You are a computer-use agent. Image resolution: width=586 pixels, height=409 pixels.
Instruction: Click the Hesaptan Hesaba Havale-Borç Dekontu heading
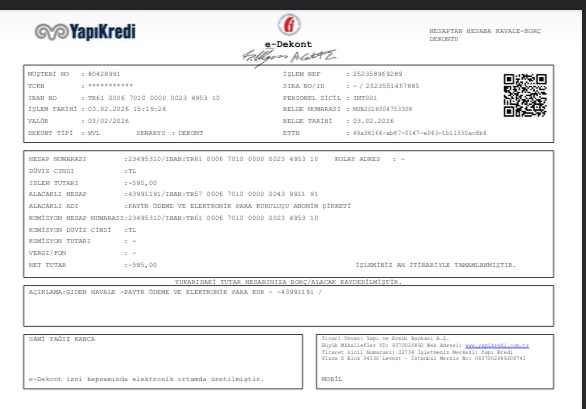click(x=485, y=35)
